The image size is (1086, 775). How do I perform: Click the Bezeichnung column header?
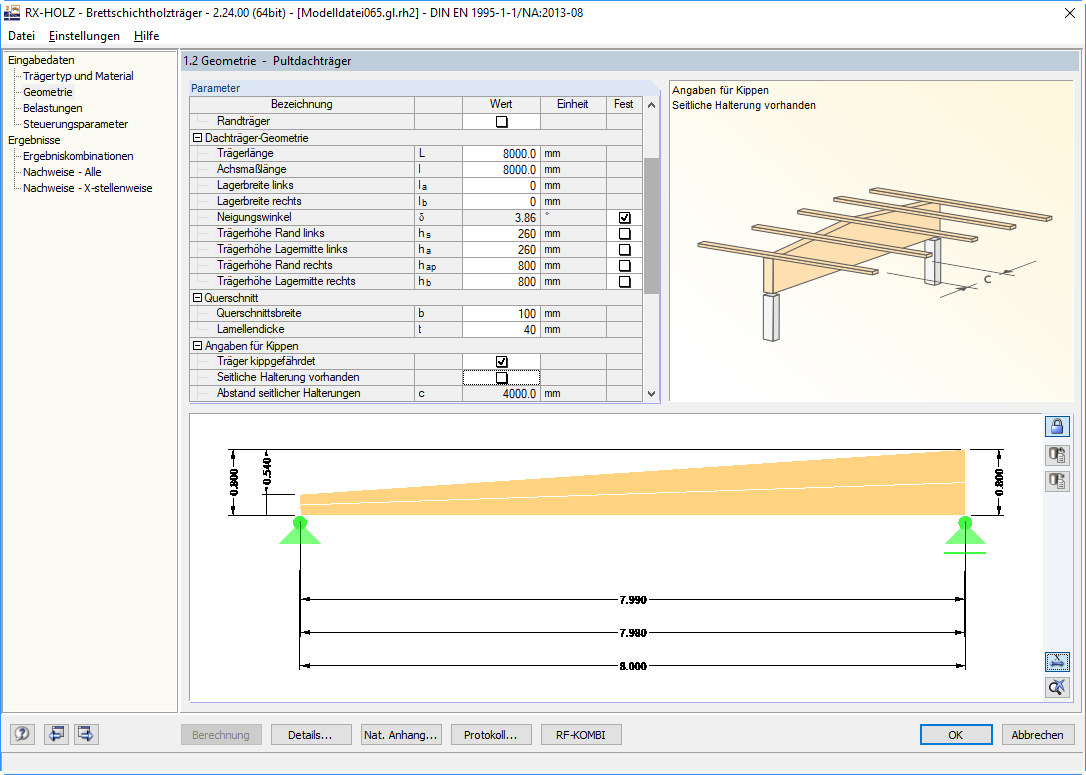(302, 104)
